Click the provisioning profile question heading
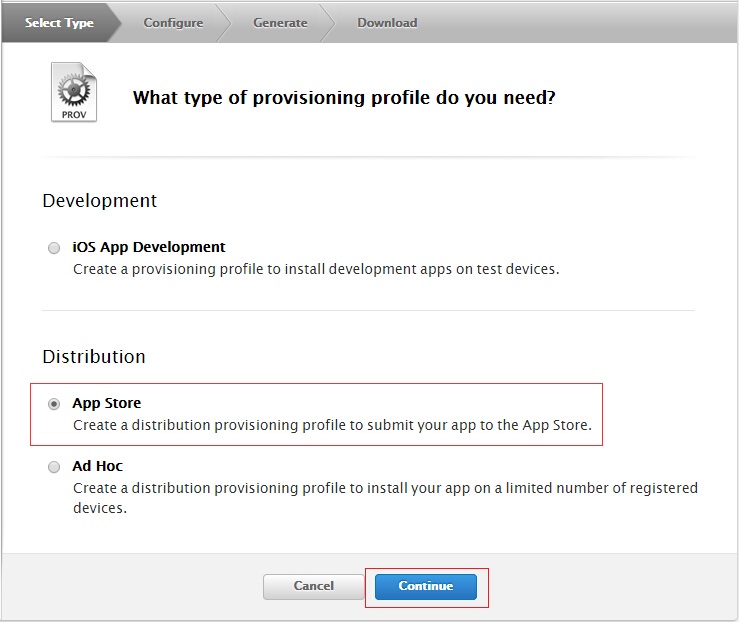Screen dimensions: 739x622 pos(344,98)
